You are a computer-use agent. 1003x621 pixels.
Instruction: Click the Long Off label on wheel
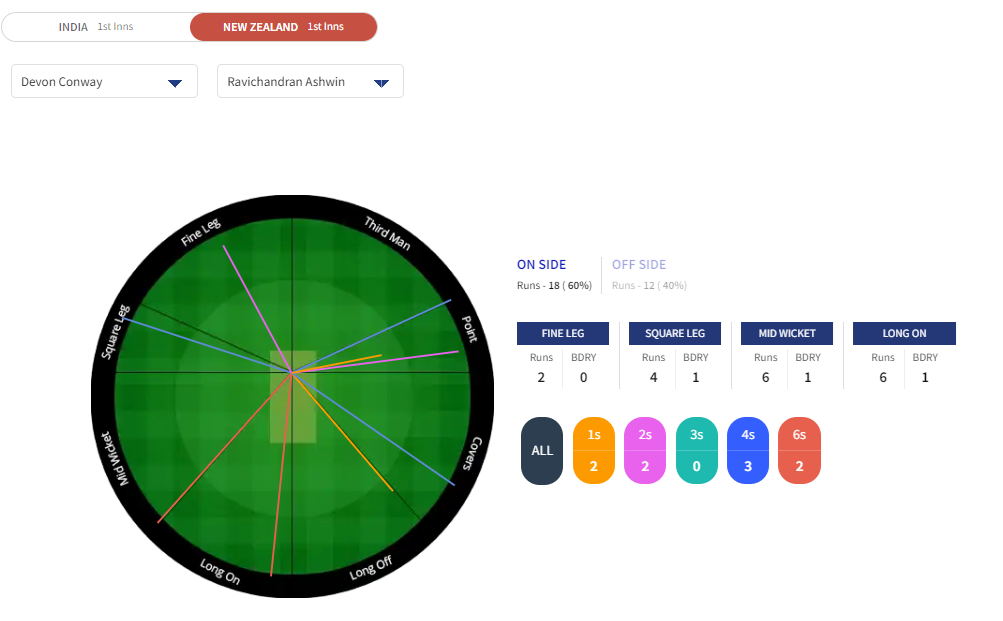coord(370,569)
